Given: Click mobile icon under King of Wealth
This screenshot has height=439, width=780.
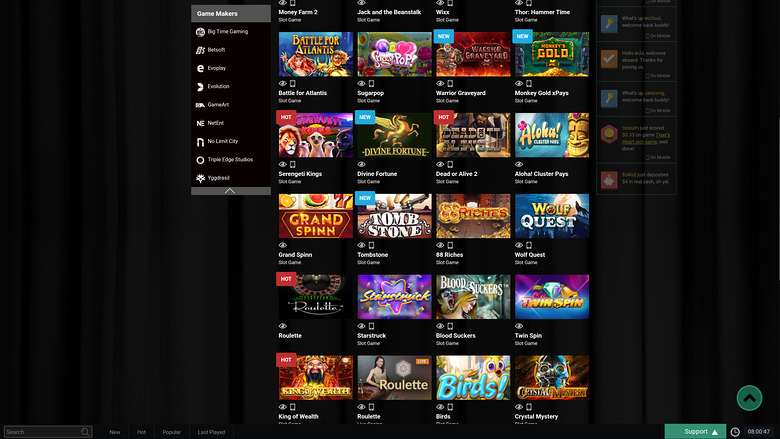Looking at the screenshot, I should coord(292,407).
